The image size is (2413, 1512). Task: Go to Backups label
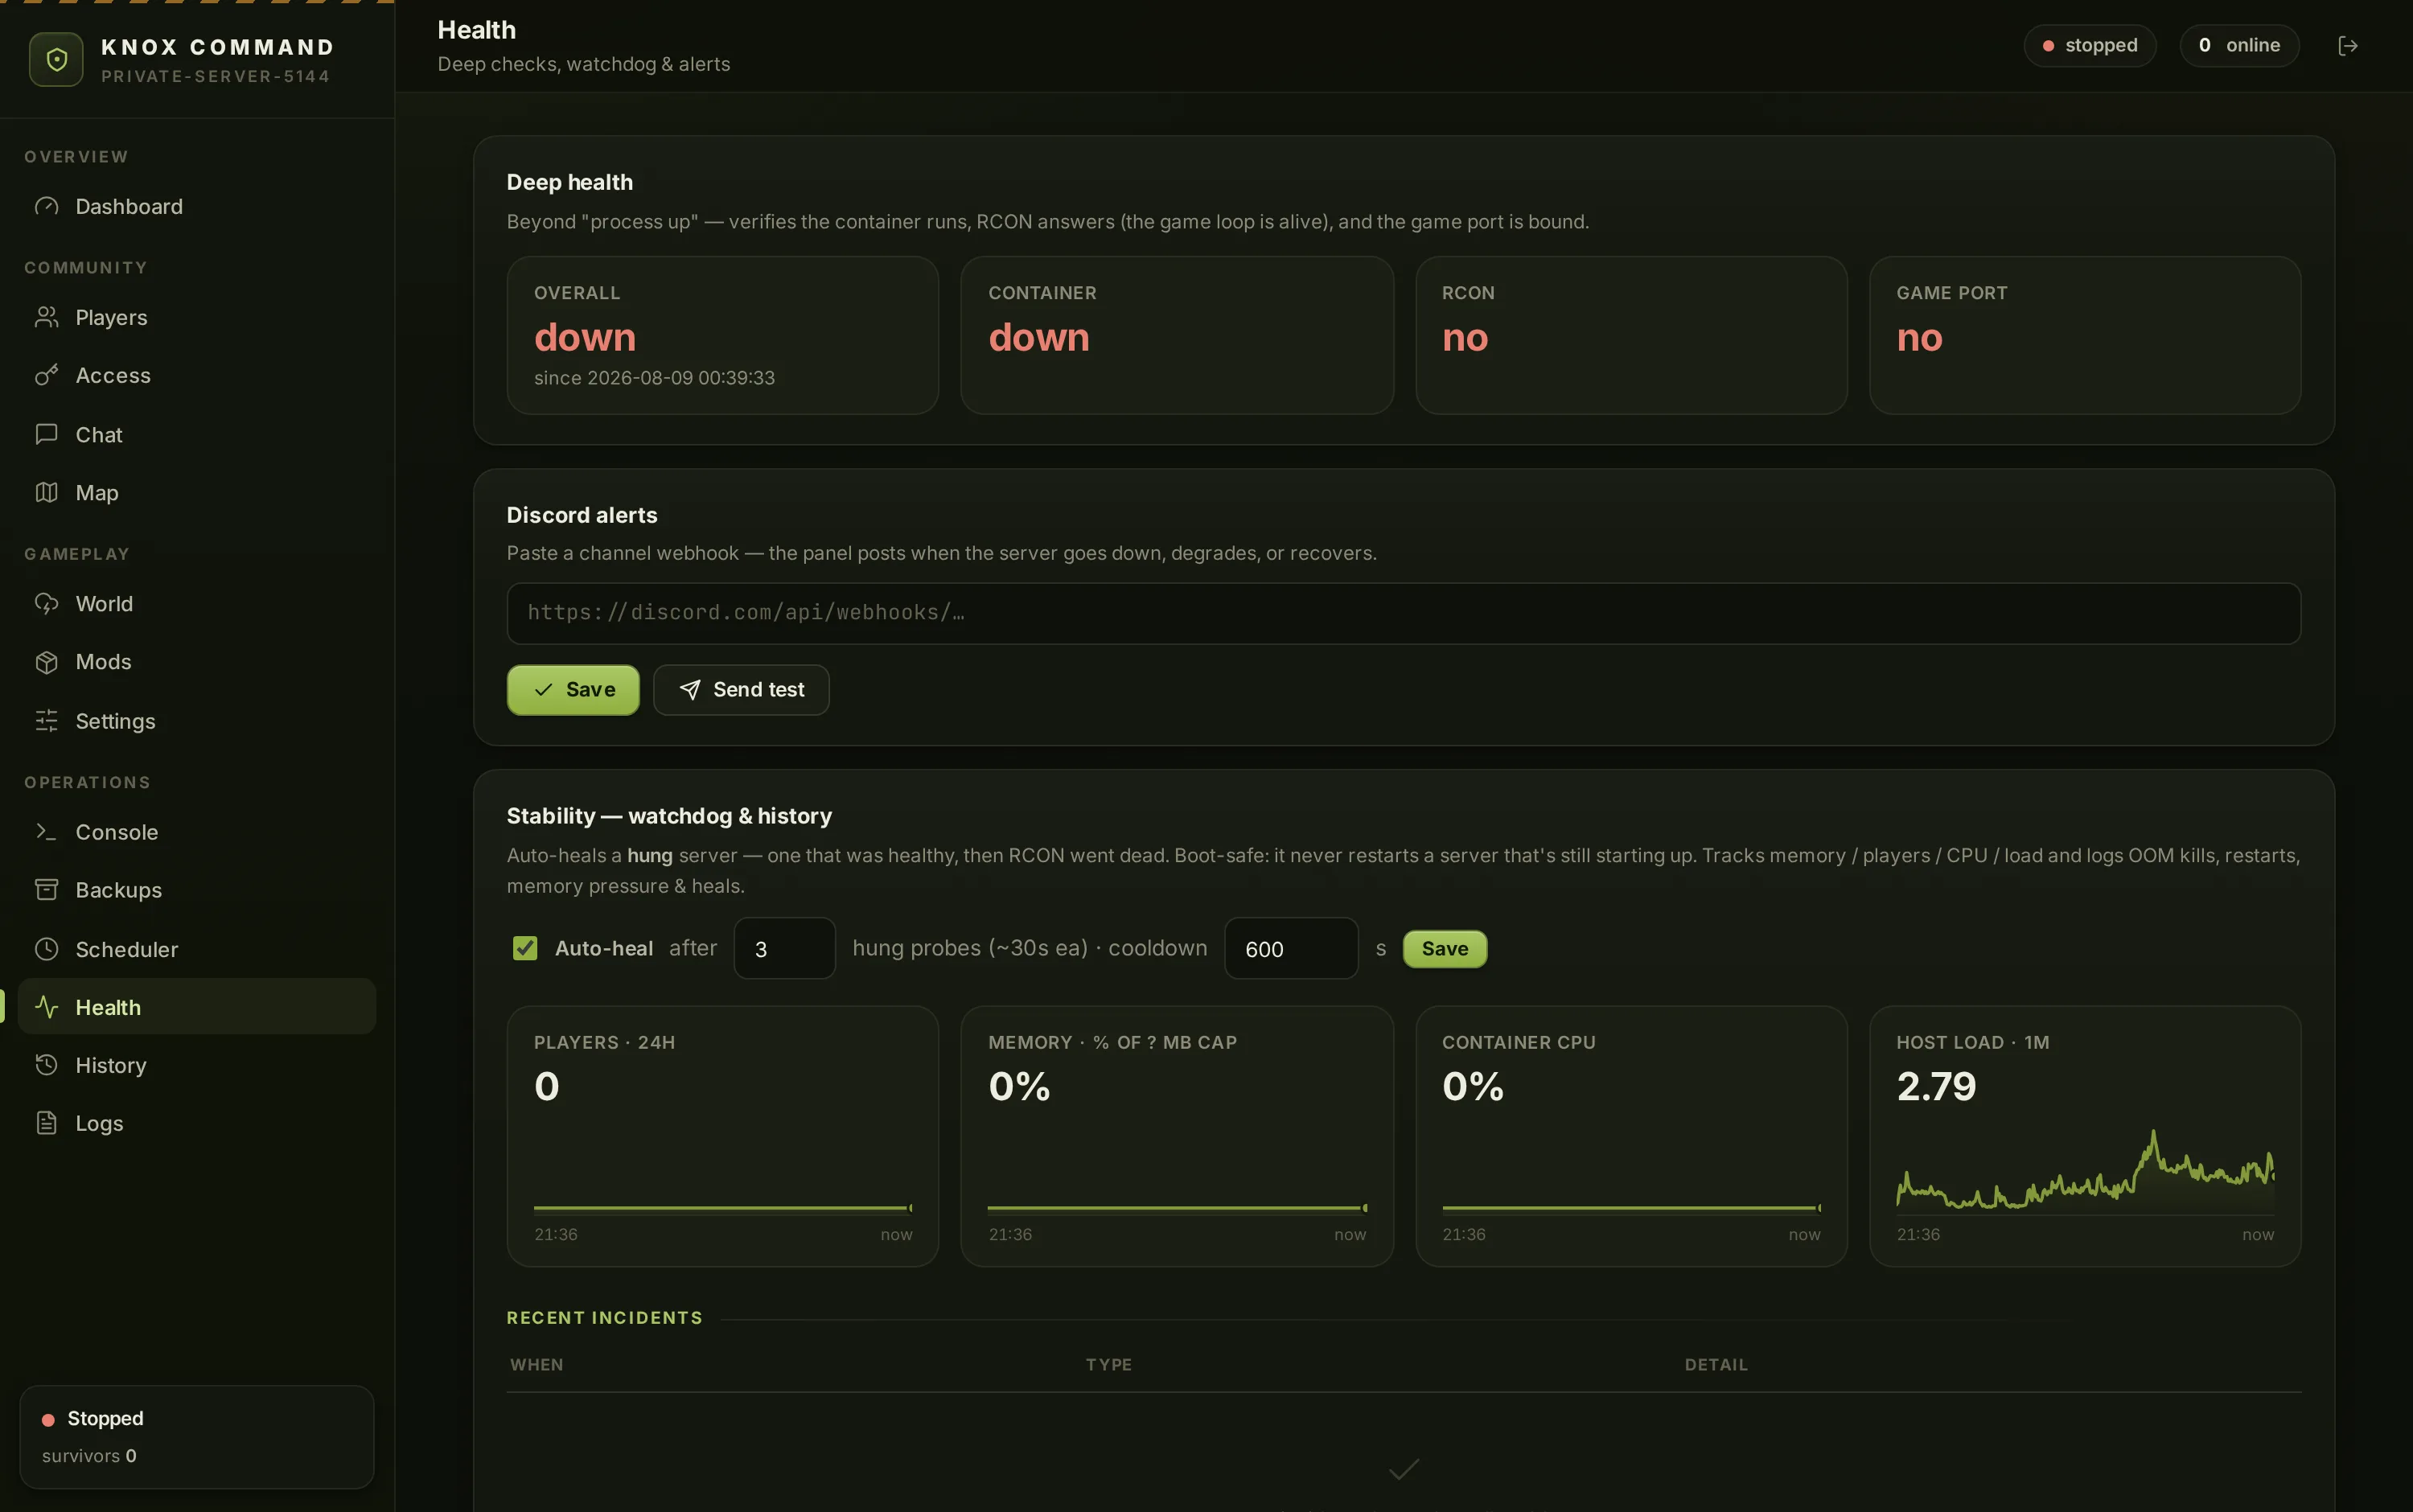[x=118, y=889]
